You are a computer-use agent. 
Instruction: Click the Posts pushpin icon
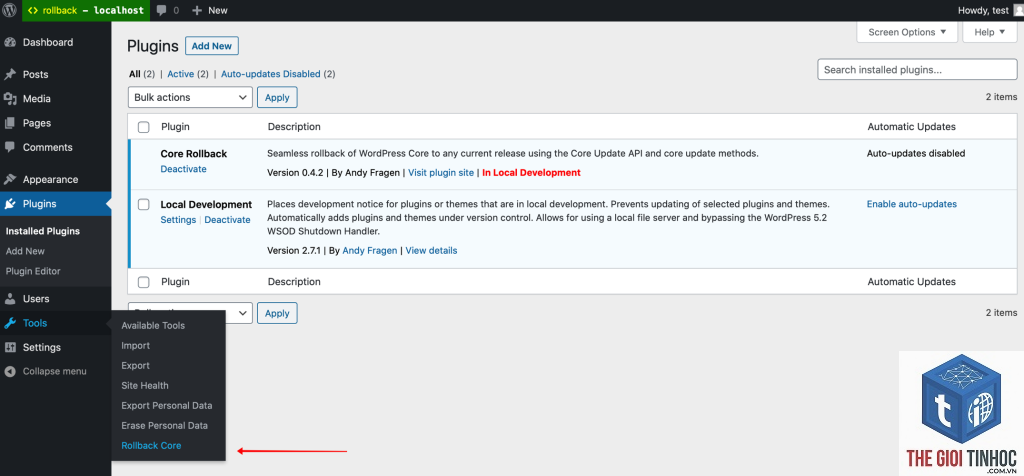tap(10, 74)
